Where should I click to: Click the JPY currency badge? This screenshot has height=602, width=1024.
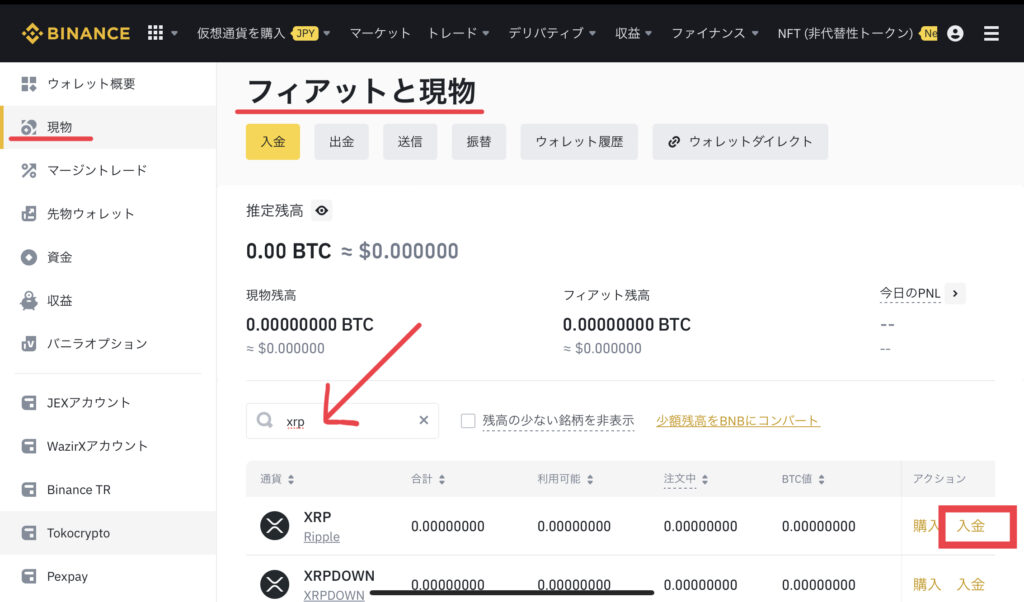305,33
